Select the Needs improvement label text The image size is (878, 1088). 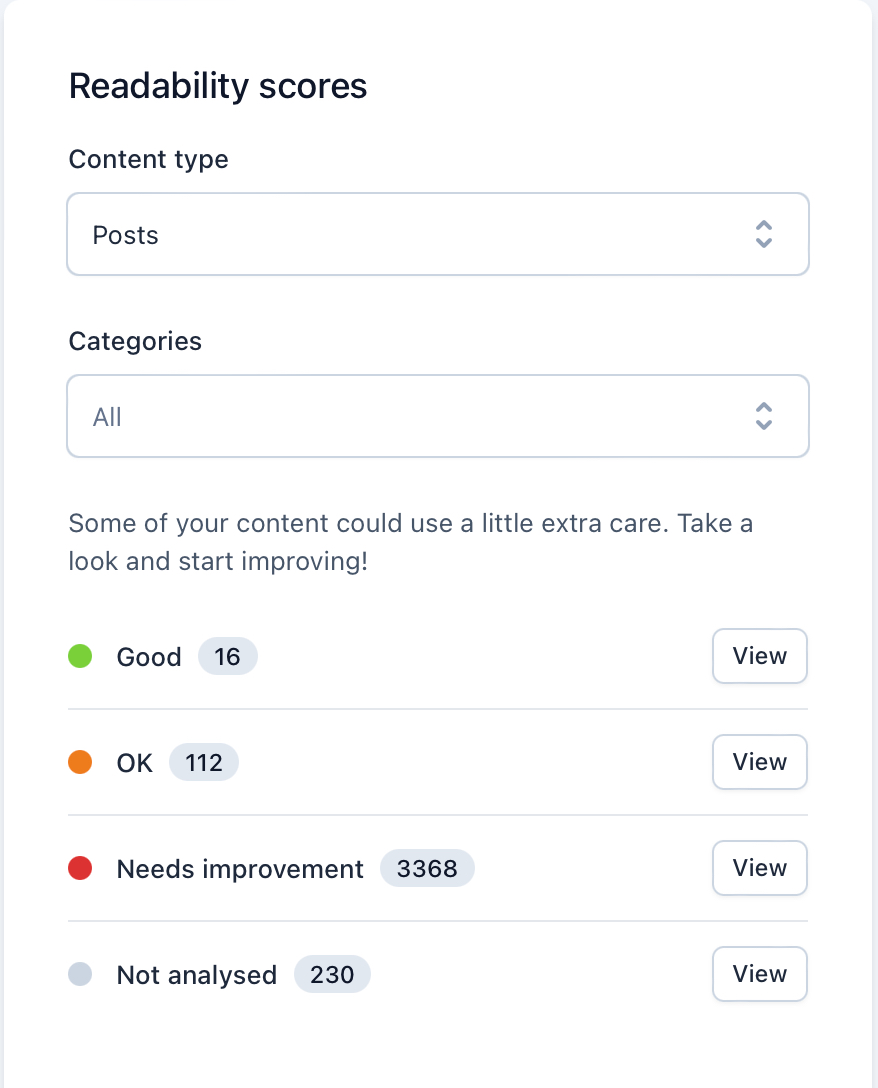[x=240, y=869]
